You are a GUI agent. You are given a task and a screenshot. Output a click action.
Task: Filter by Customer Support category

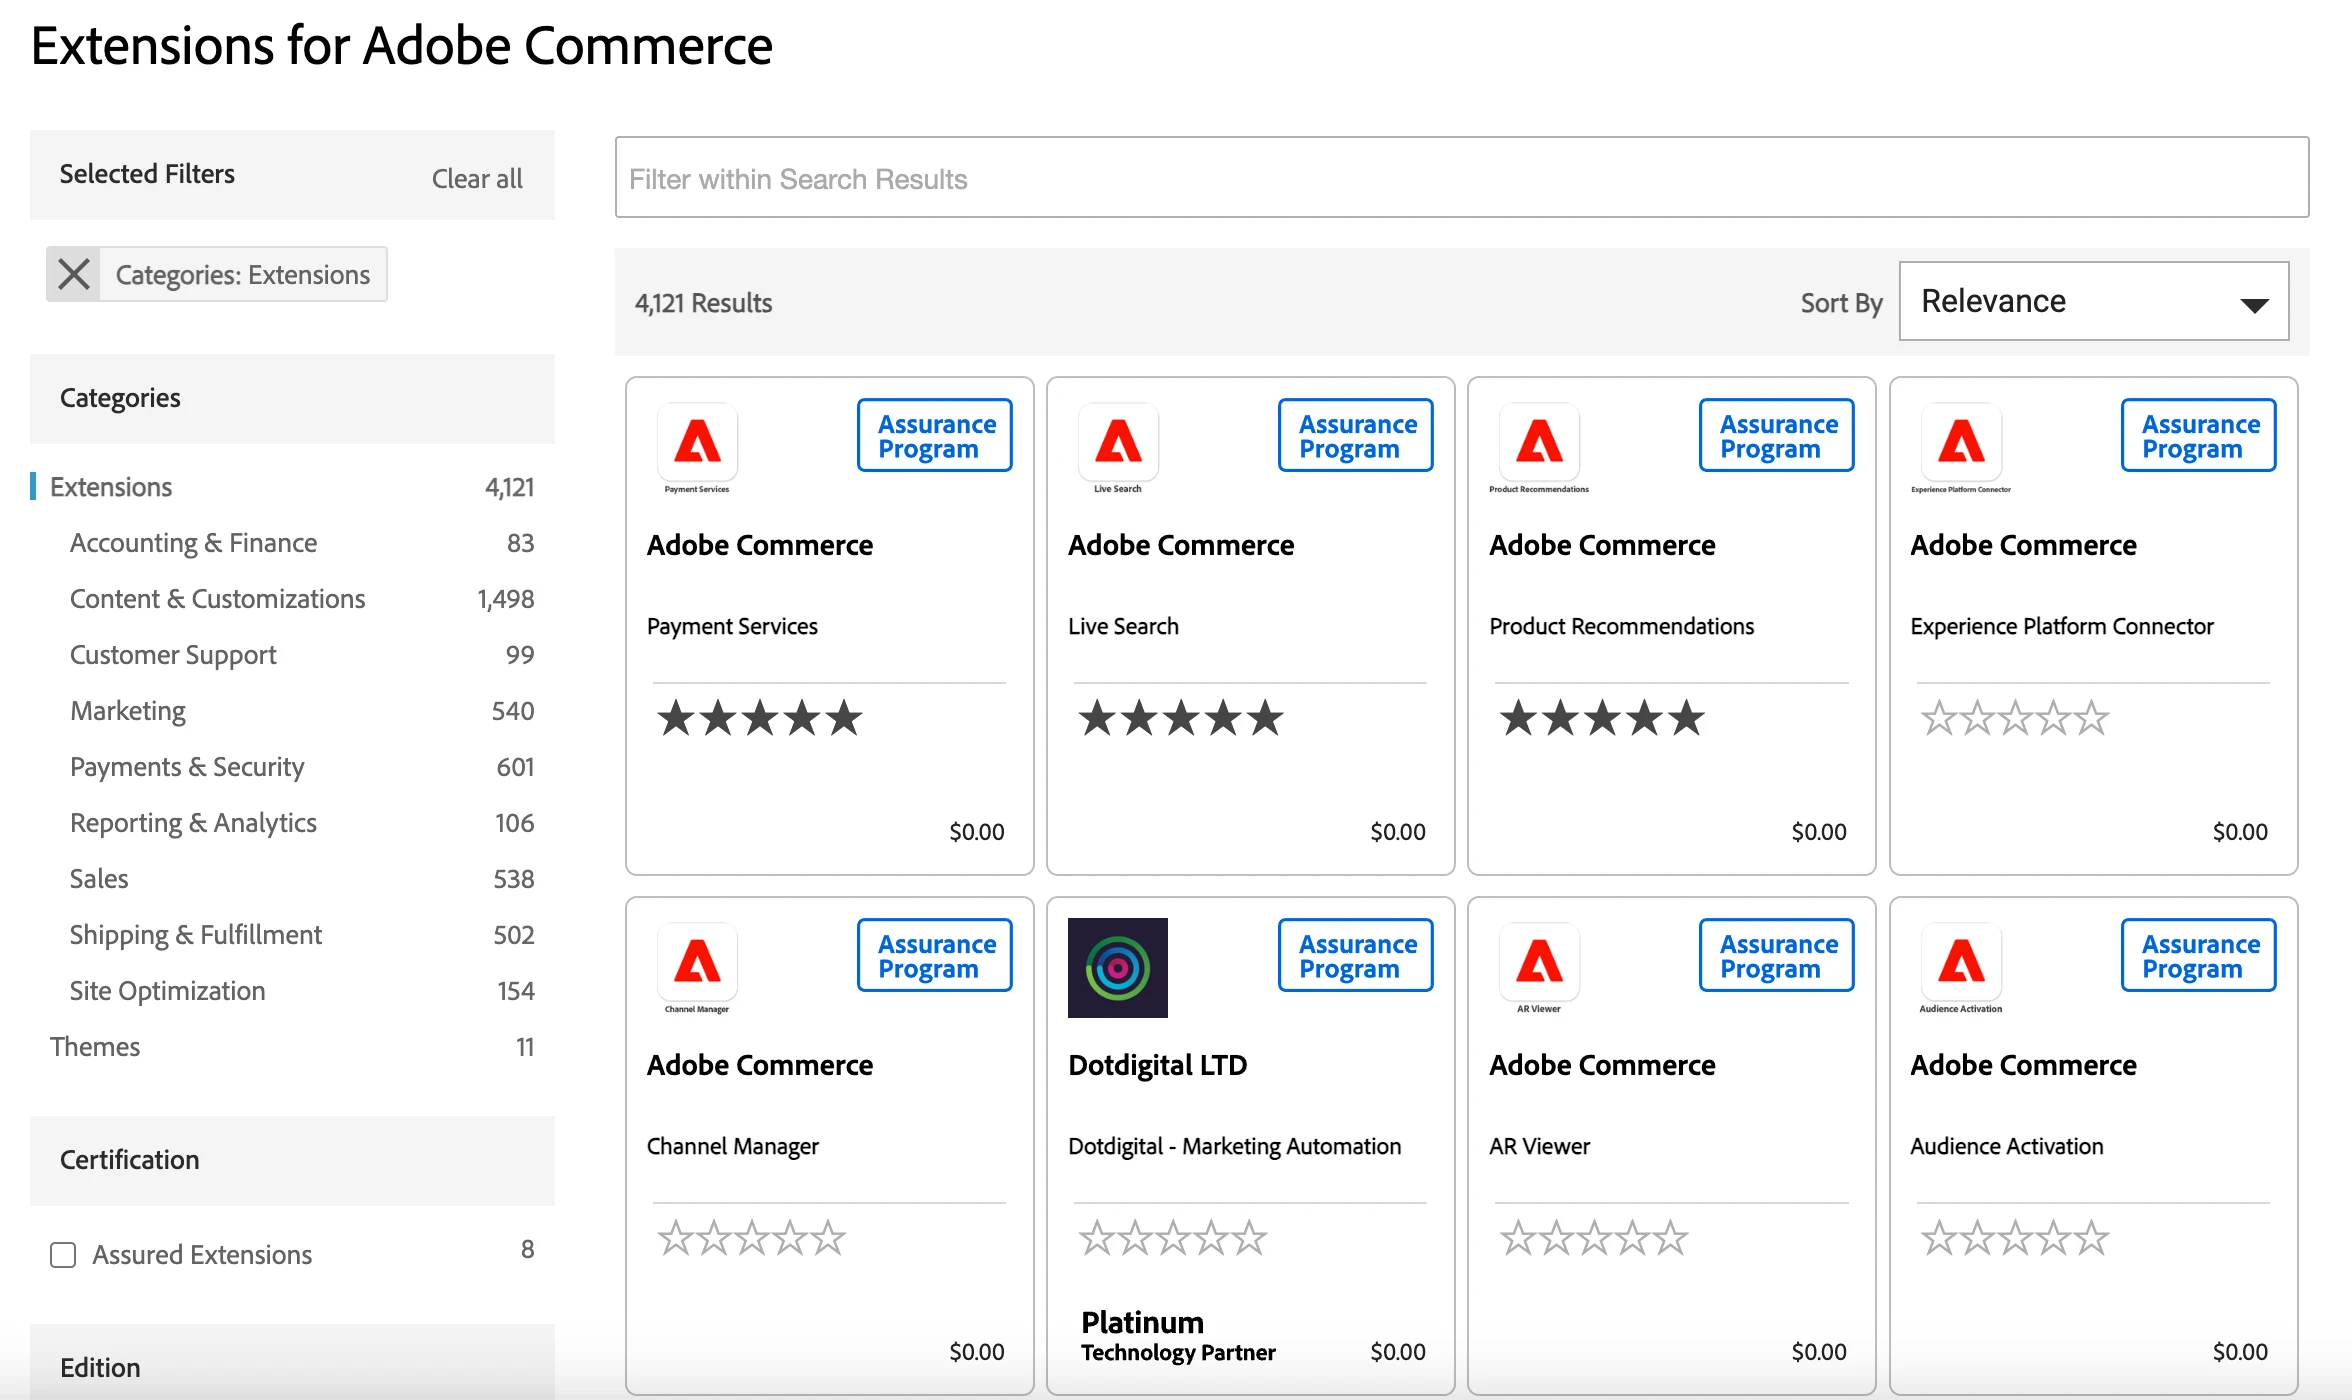click(173, 655)
